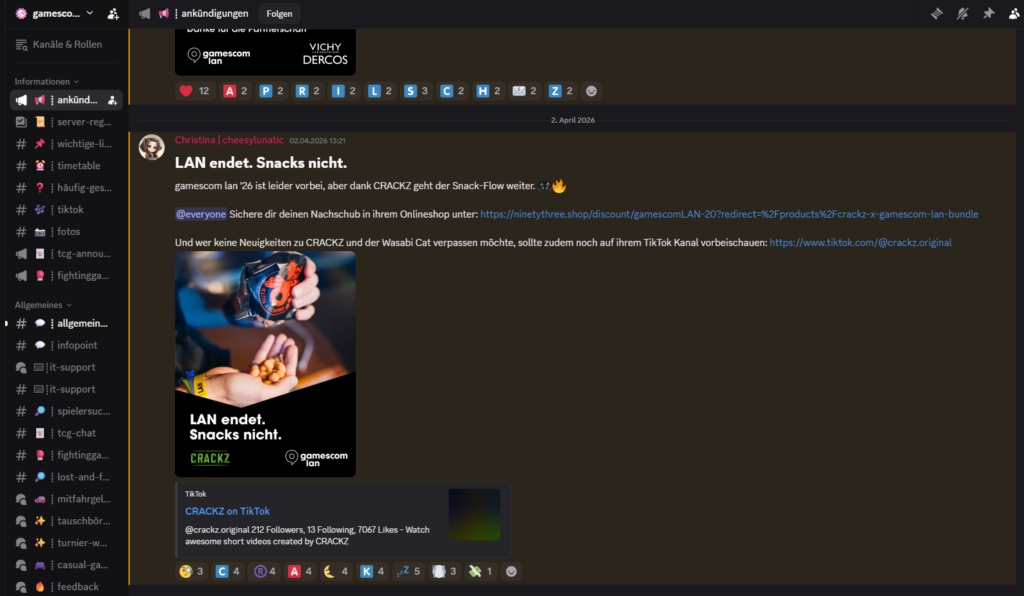Open the feedback forum channel
The width and height of the screenshot is (1024, 596).
(66, 587)
